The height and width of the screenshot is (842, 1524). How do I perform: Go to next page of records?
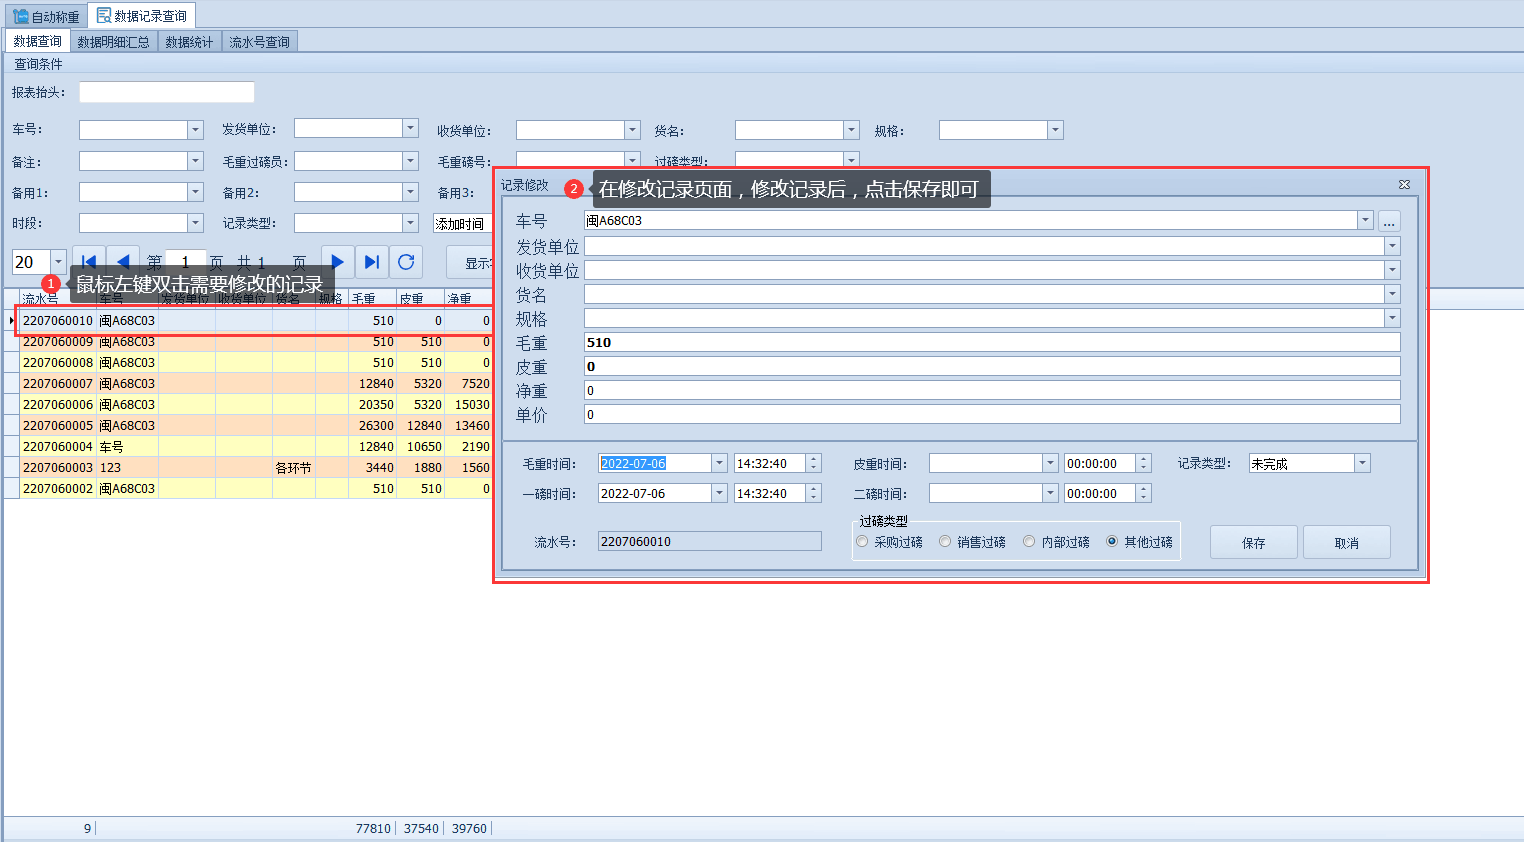coord(338,262)
